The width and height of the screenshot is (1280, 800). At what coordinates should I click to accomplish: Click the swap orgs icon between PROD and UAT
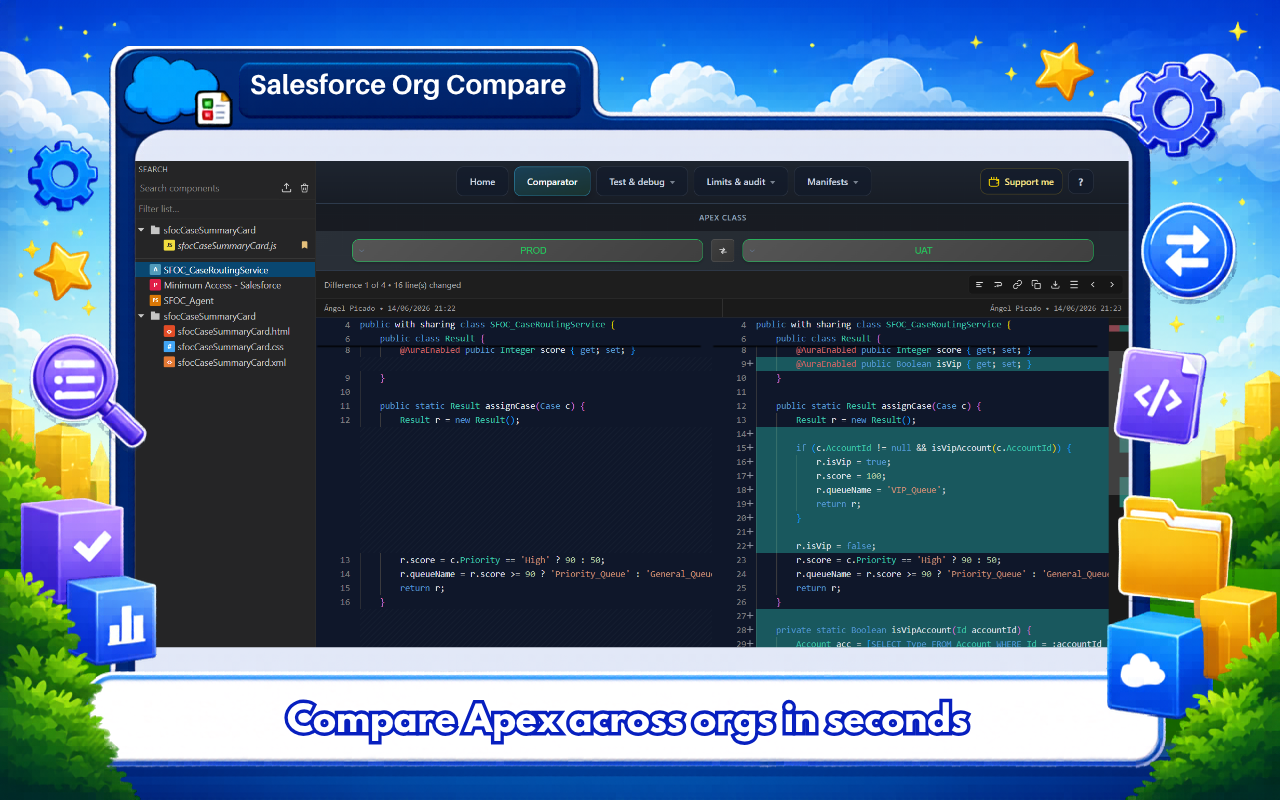[722, 251]
